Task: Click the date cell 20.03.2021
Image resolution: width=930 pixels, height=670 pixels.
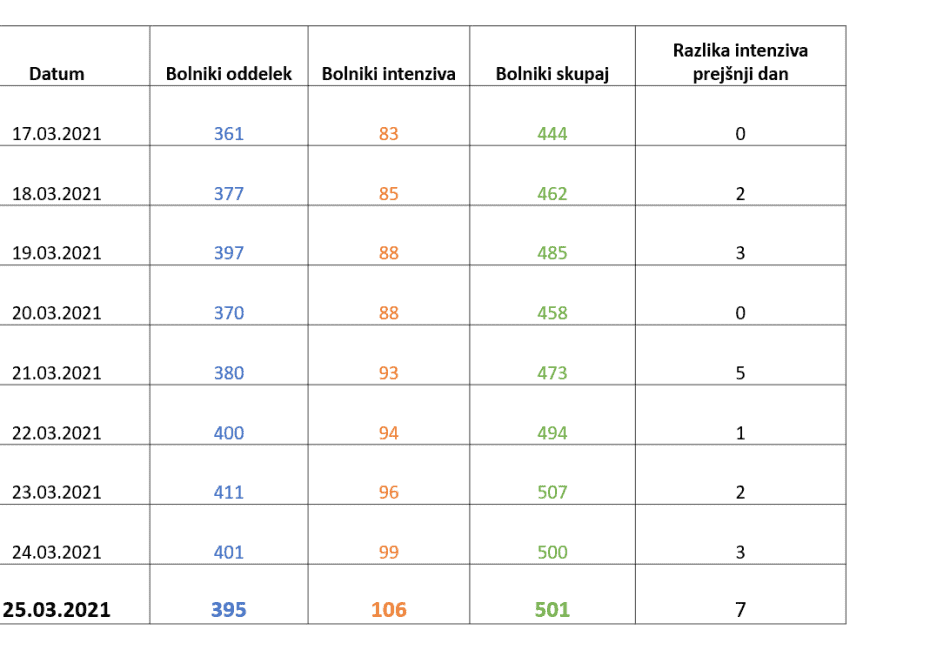Action: pyautogui.click(x=57, y=313)
